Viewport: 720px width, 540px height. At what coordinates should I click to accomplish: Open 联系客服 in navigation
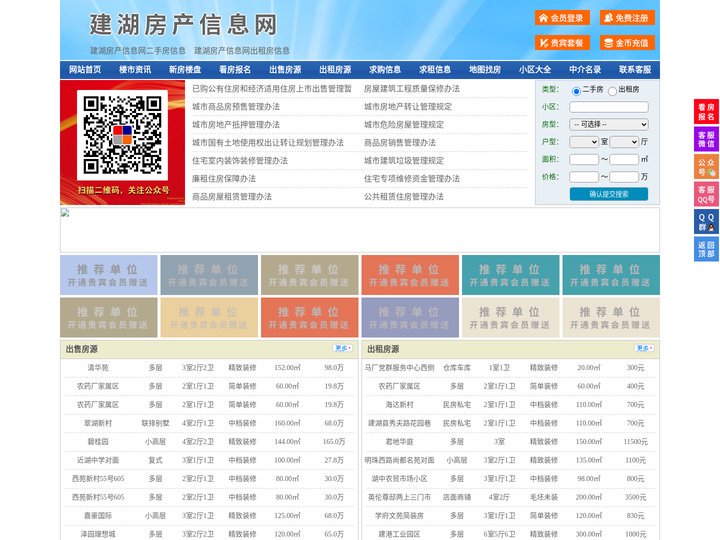(x=636, y=70)
